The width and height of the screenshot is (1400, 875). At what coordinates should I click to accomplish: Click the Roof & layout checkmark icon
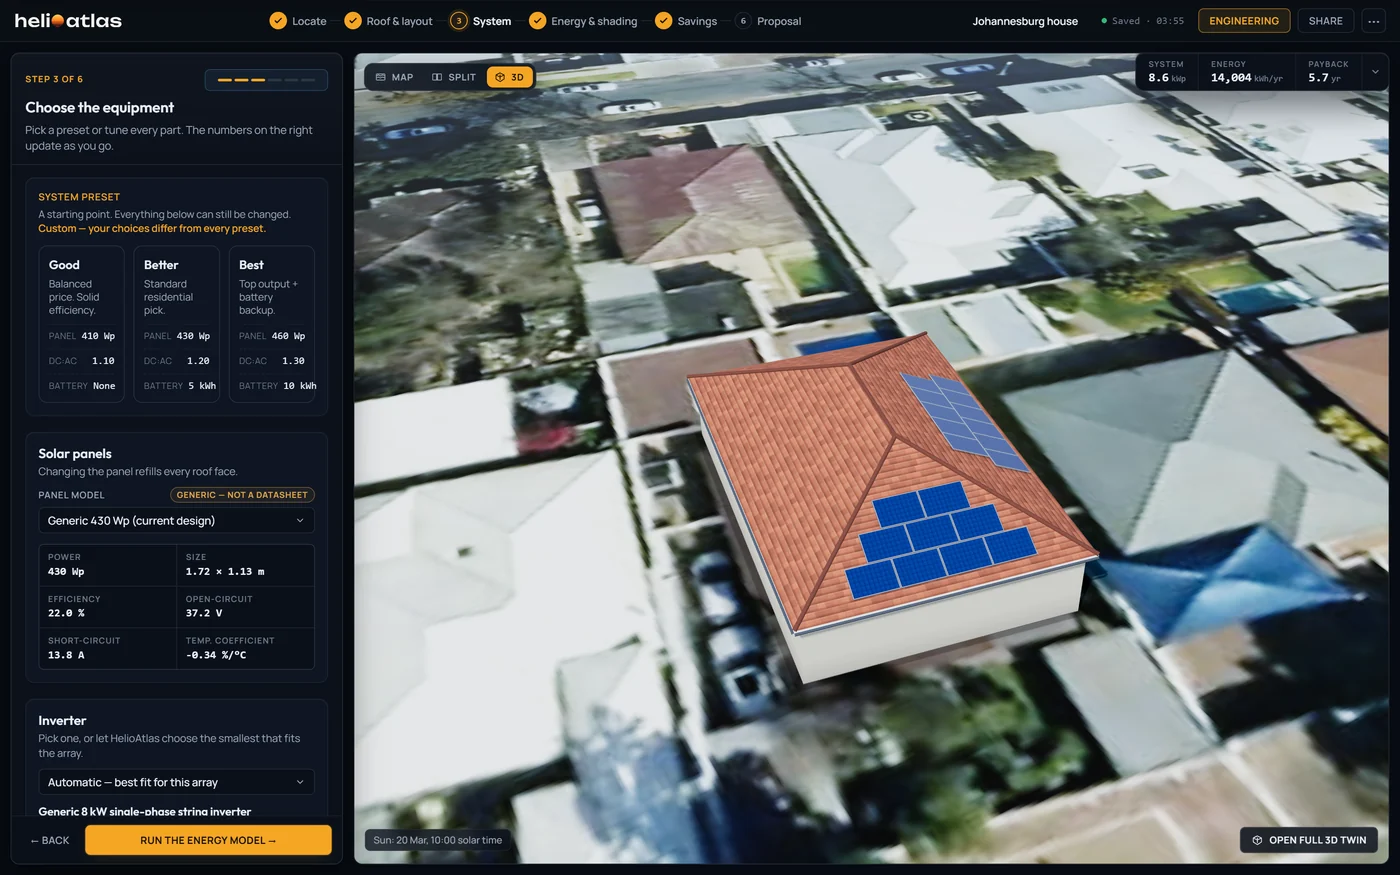(352, 21)
